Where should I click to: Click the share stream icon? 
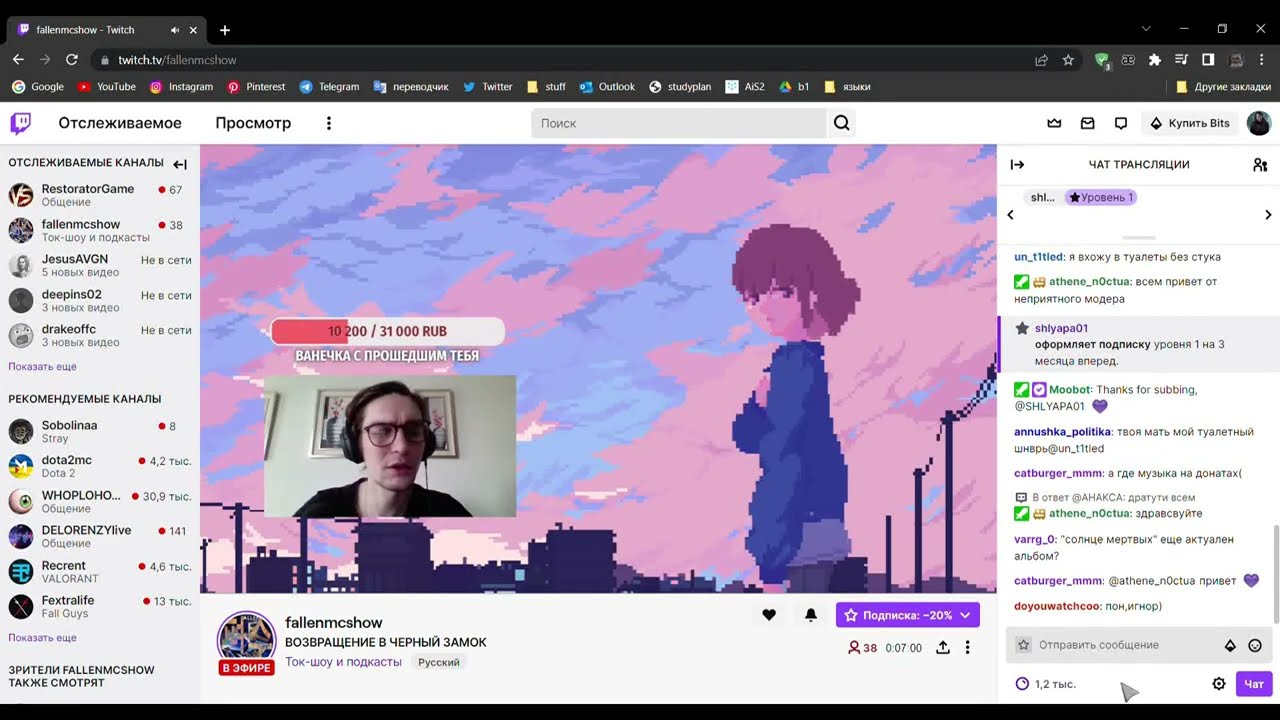pyautogui.click(x=943, y=648)
